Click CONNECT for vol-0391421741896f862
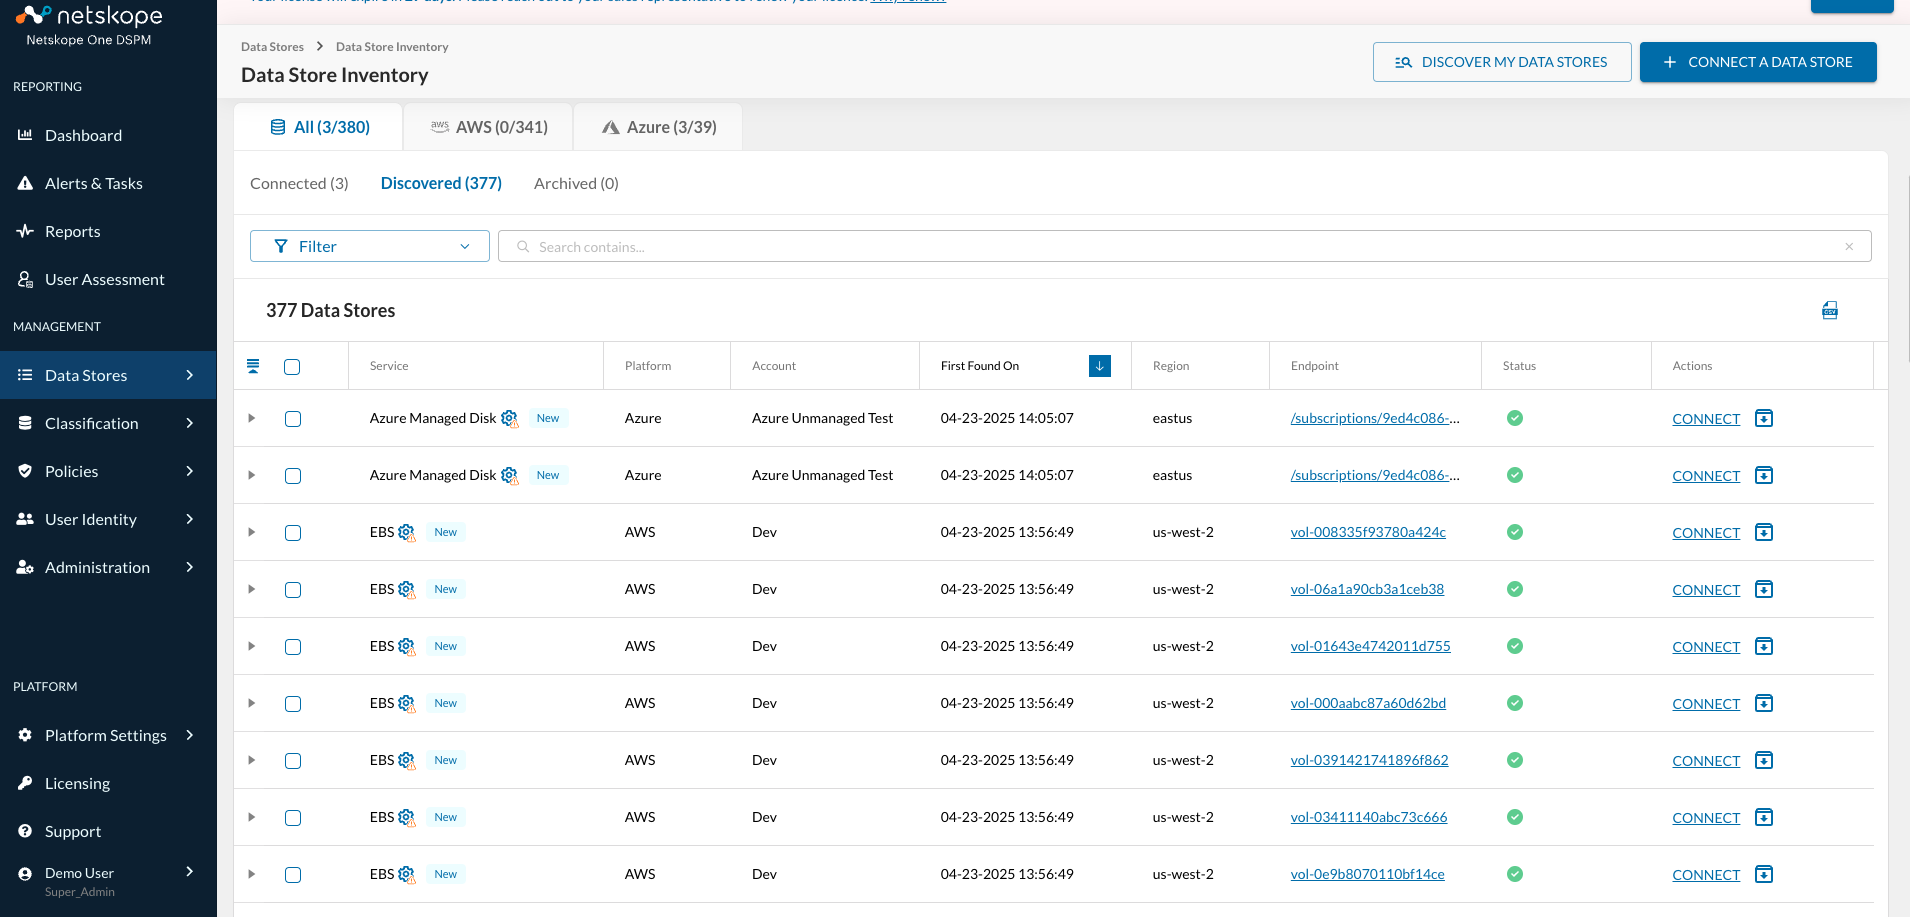The image size is (1910, 917). (x=1706, y=761)
